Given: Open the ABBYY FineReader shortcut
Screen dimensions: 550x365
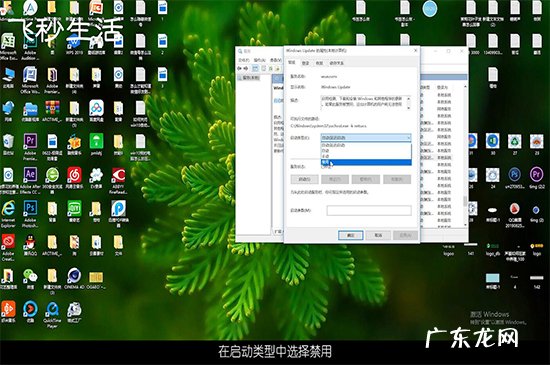Looking at the screenshot, I should coord(118,175).
